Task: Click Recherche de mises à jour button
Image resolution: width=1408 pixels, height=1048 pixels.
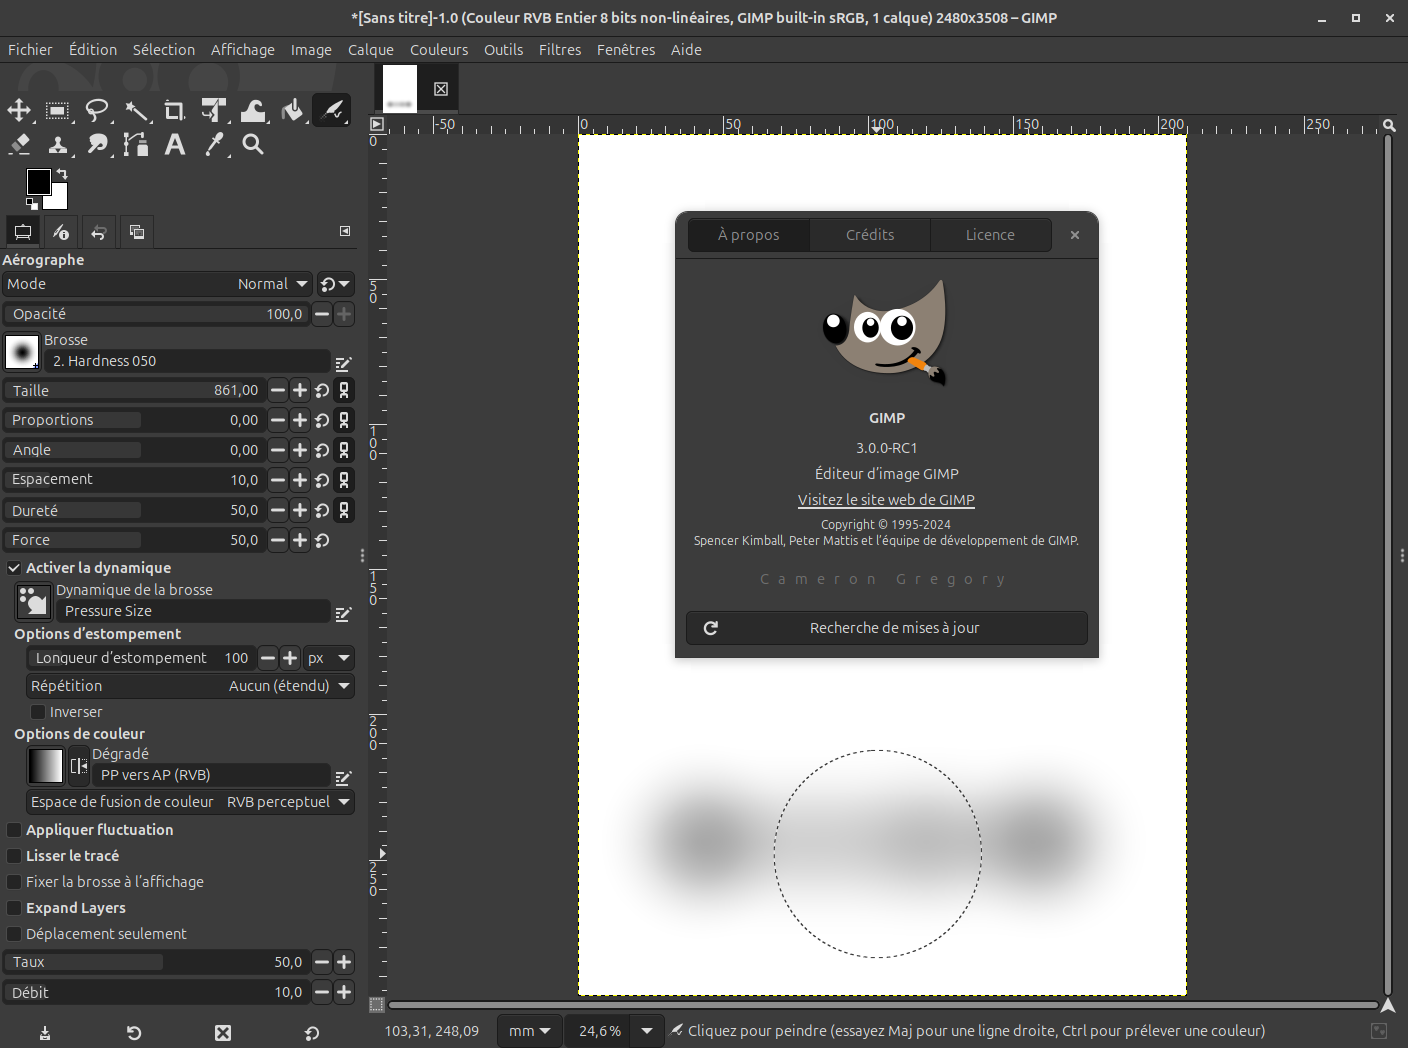Action: click(887, 628)
